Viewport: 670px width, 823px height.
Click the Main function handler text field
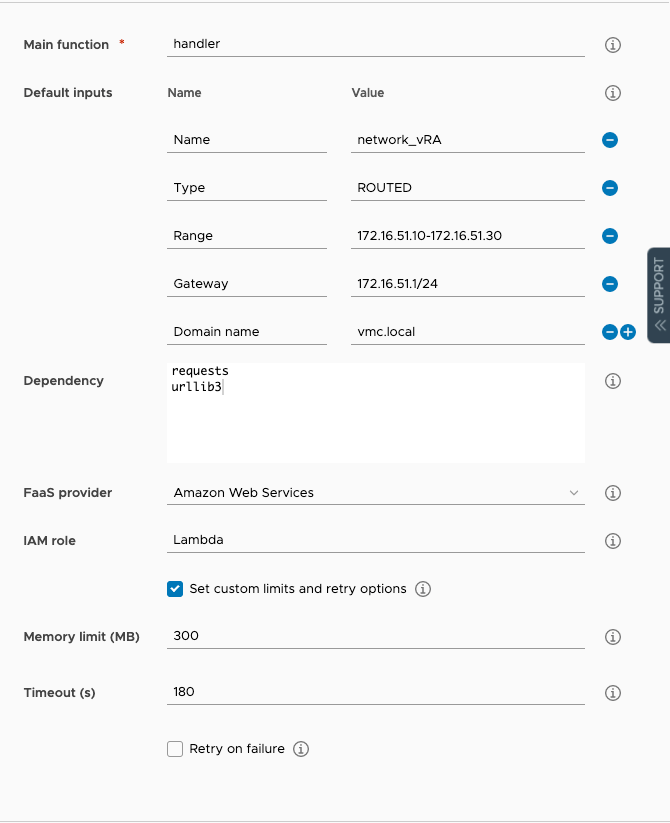click(375, 45)
